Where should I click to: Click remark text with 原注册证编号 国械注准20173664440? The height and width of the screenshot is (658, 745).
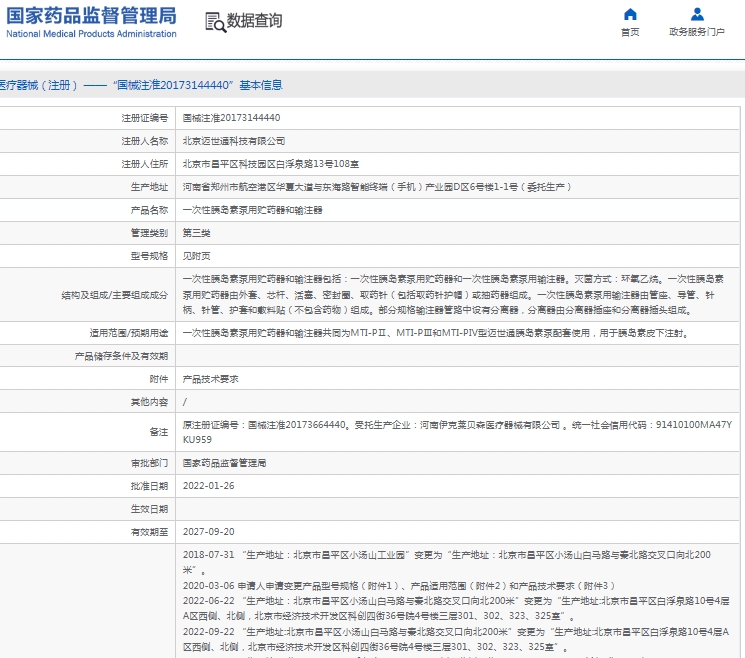point(458,432)
